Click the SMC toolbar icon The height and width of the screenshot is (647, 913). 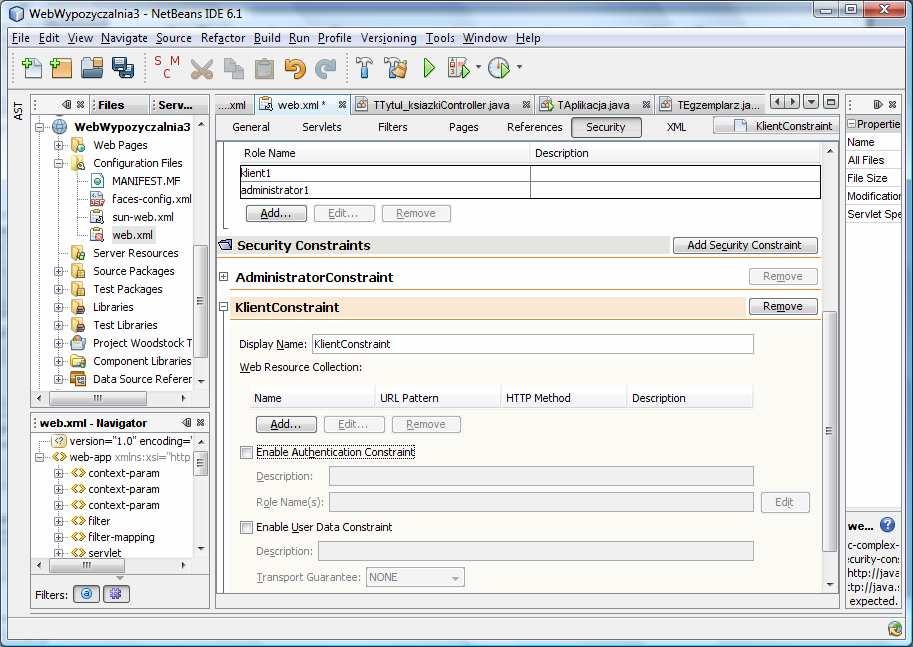167,67
